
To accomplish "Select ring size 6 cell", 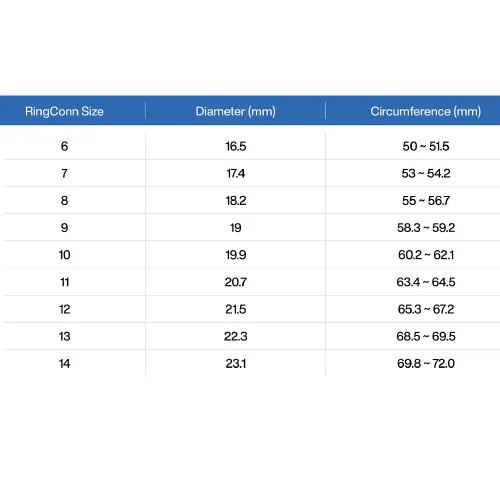I will coord(64,146).
